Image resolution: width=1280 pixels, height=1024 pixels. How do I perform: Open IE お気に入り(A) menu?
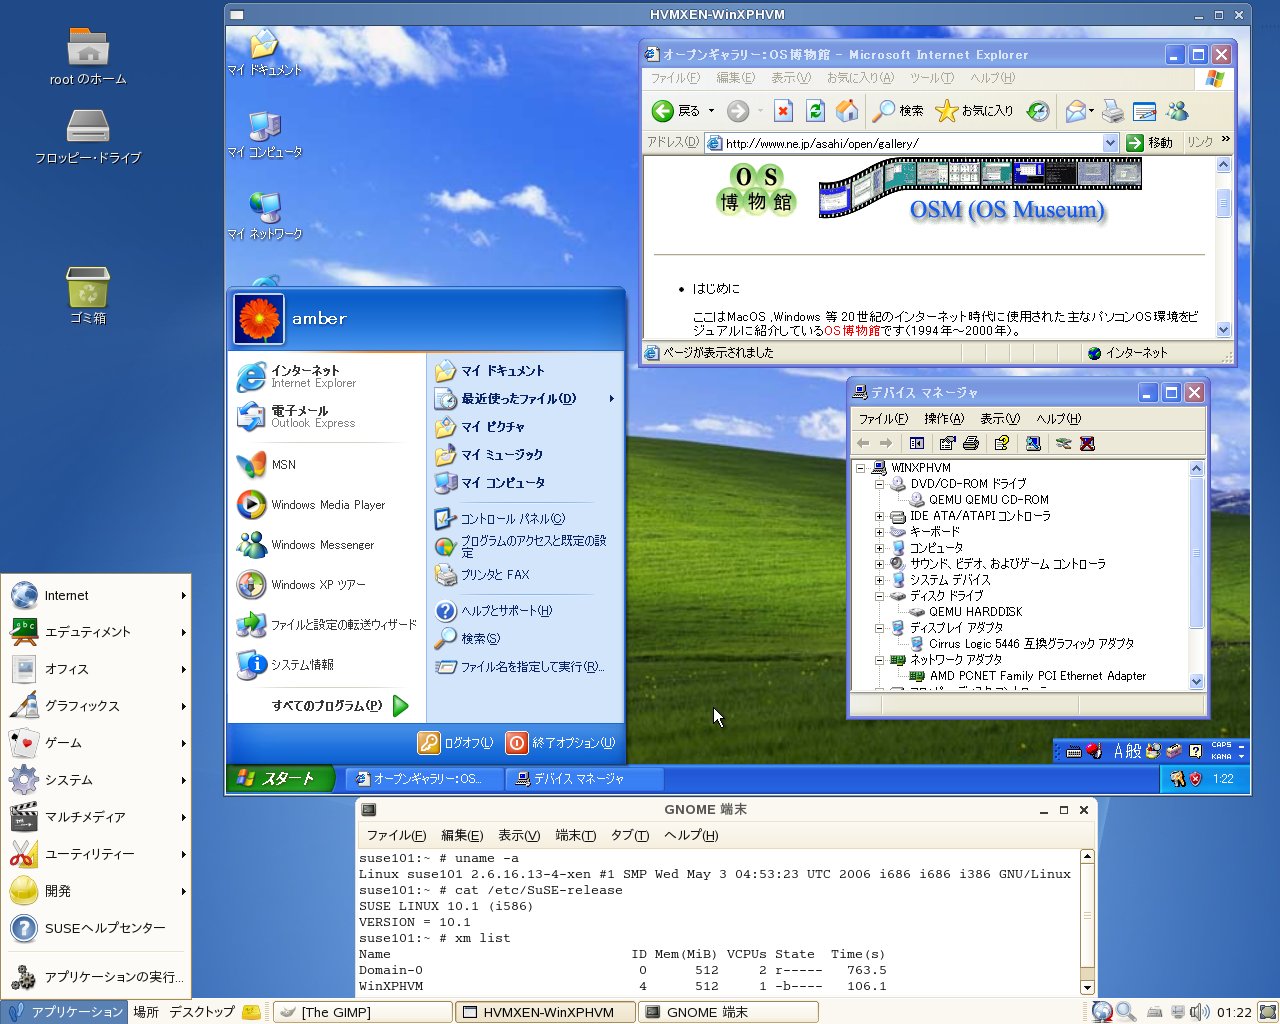point(860,78)
